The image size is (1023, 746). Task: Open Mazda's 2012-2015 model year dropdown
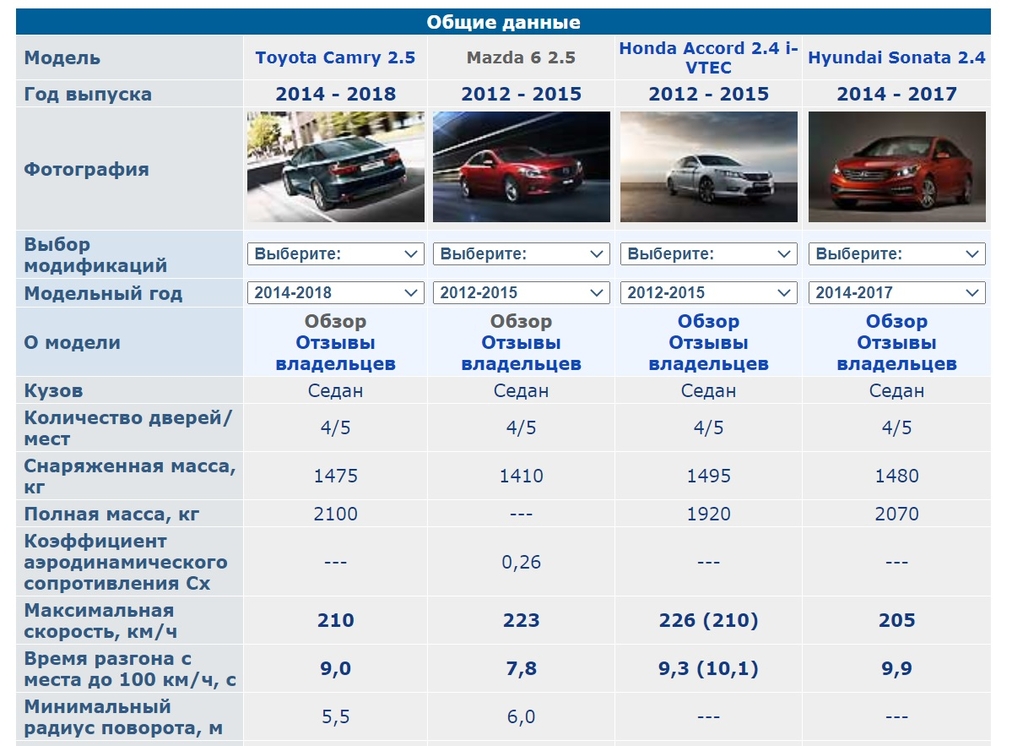click(x=521, y=293)
